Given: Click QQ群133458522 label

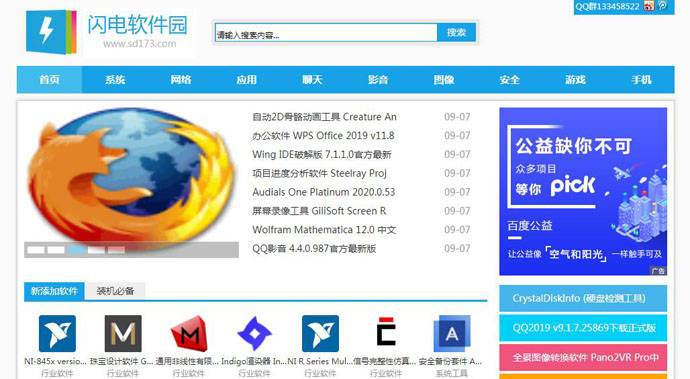Looking at the screenshot, I should coord(608,6).
